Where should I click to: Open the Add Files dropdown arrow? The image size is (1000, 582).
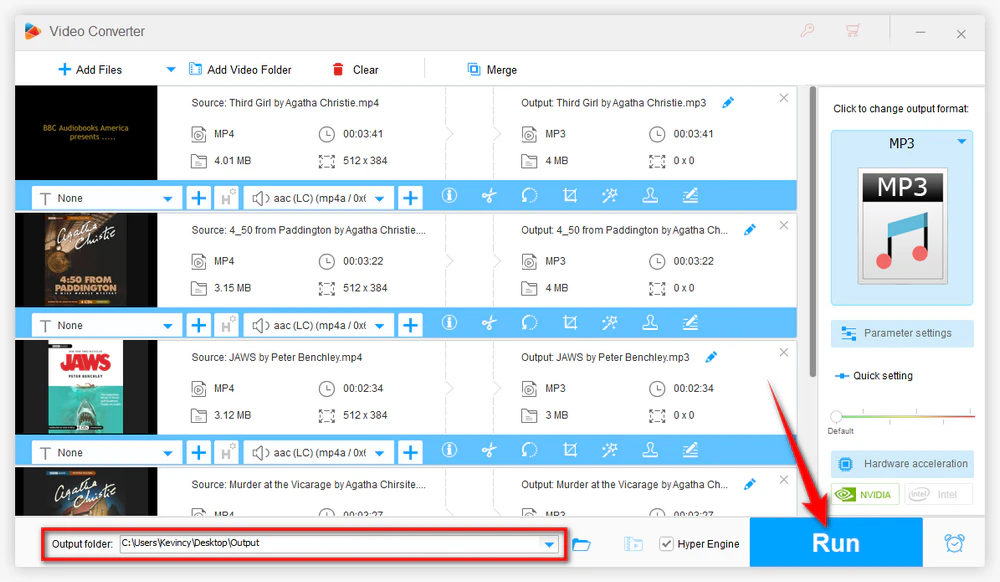pyautogui.click(x=170, y=69)
